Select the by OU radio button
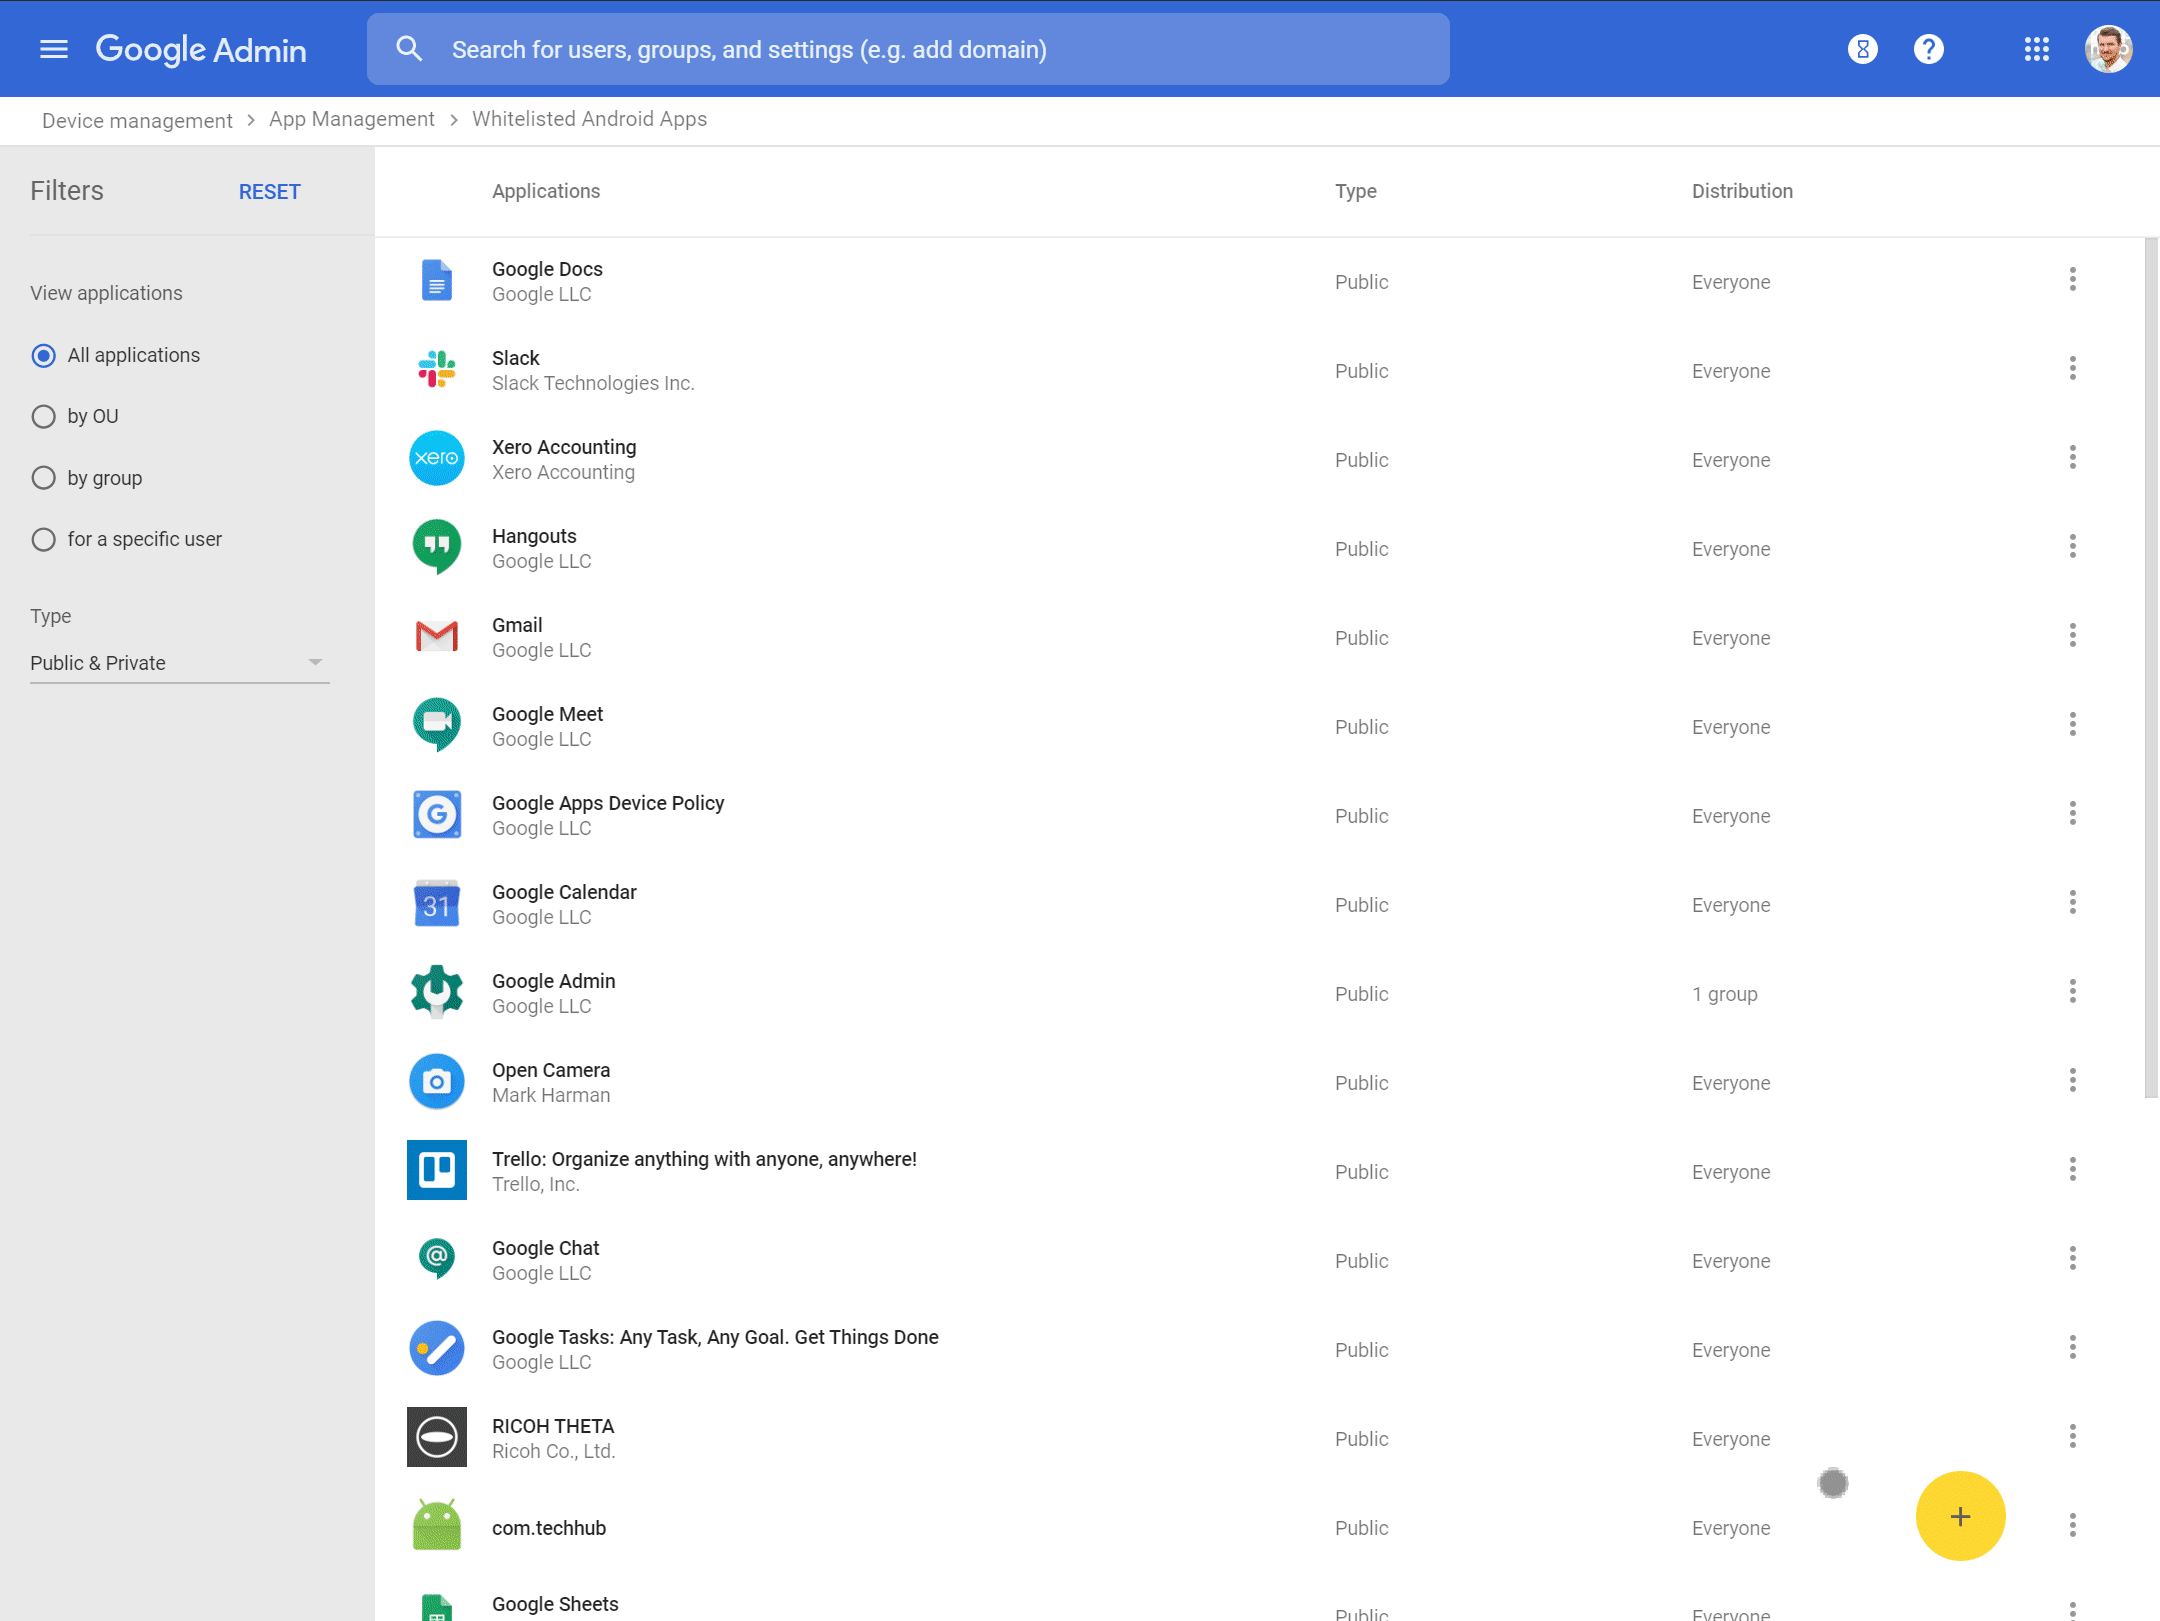Viewport: 2160px width, 1621px height. point(43,416)
